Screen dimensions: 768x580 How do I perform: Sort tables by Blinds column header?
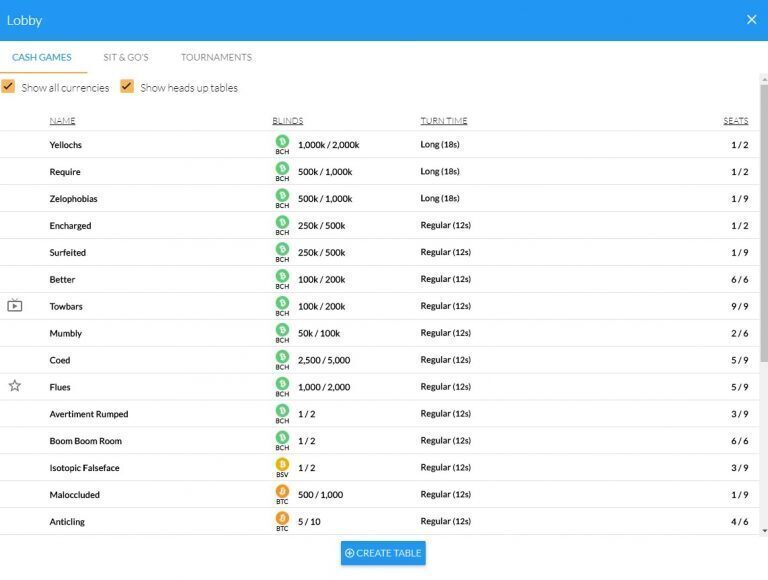287,121
